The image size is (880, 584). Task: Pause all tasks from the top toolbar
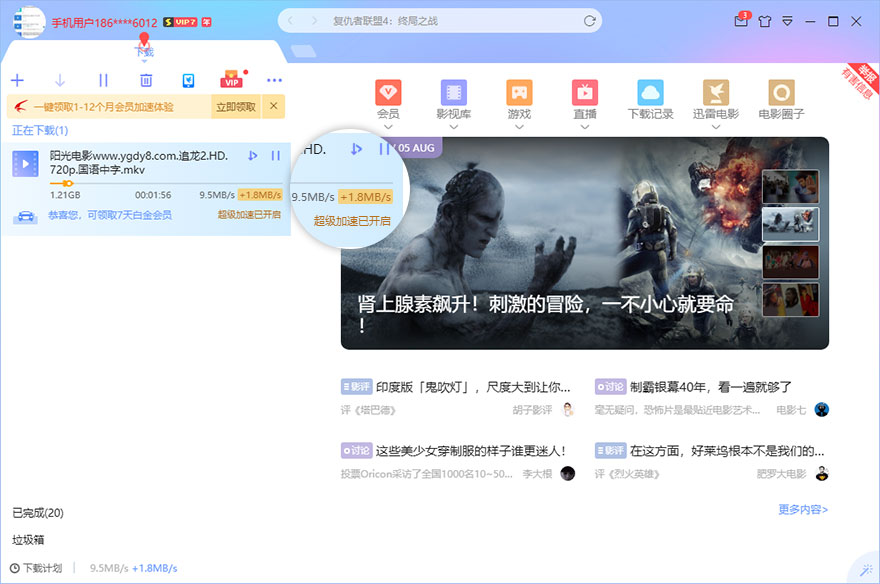pos(103,80)
